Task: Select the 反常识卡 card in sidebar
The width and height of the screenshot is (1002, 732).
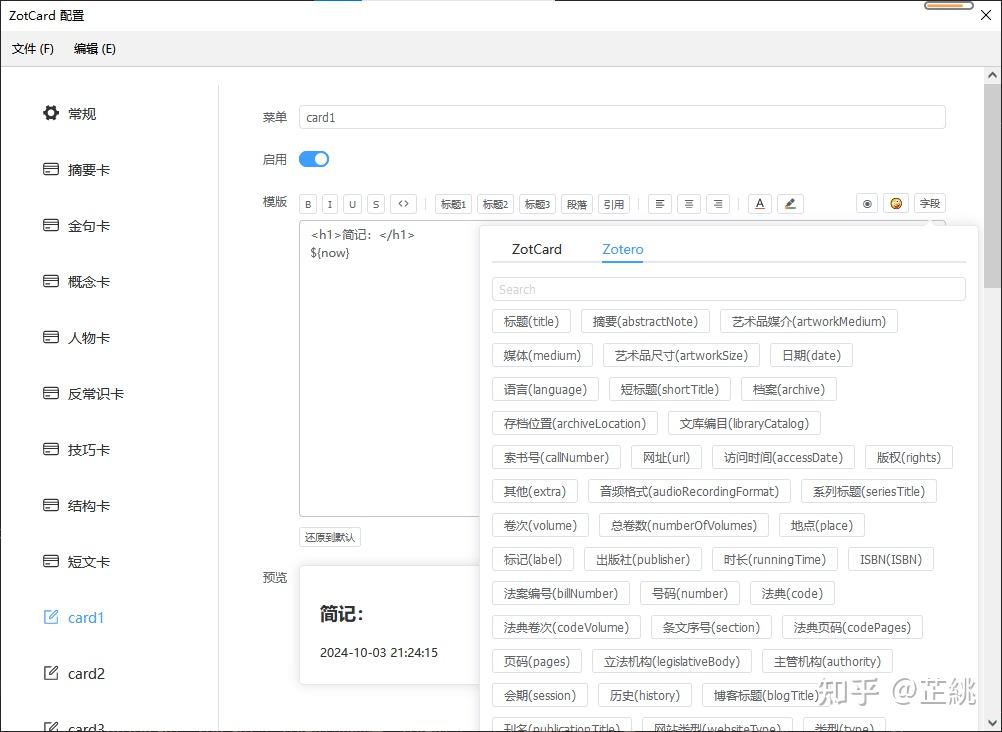Action: (x=83, y=394)
